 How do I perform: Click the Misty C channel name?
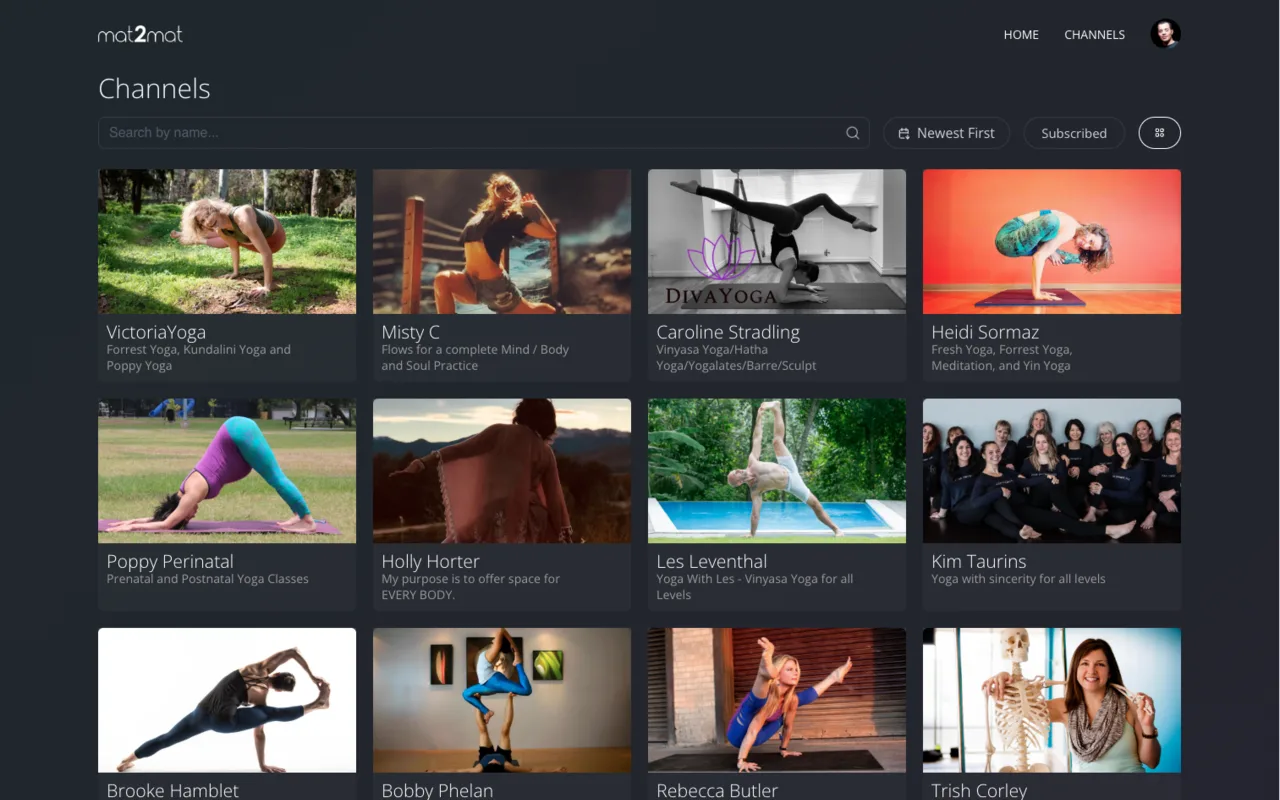pyautogui.click(x=410, y=332)
